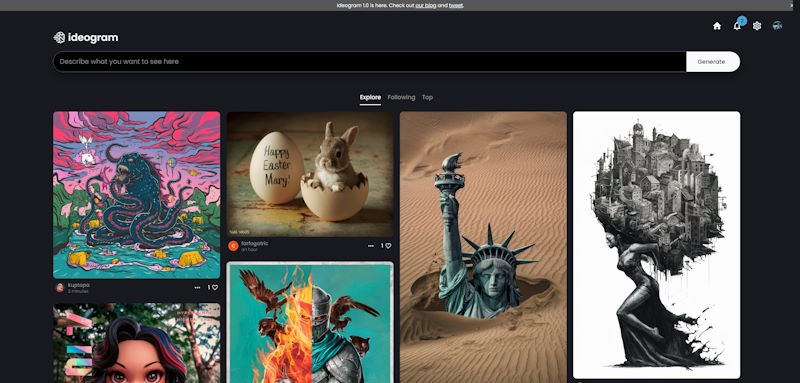
Task: Click the Generate button
Action: point(711,62)
